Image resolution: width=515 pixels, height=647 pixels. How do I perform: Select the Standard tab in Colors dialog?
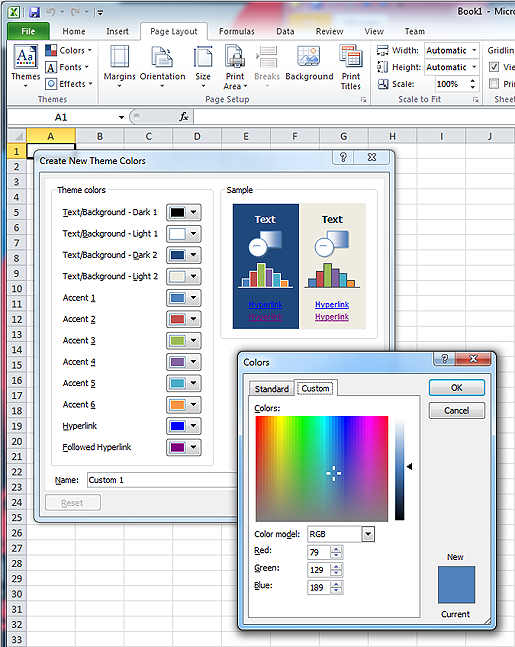click(x=272, y=389)
